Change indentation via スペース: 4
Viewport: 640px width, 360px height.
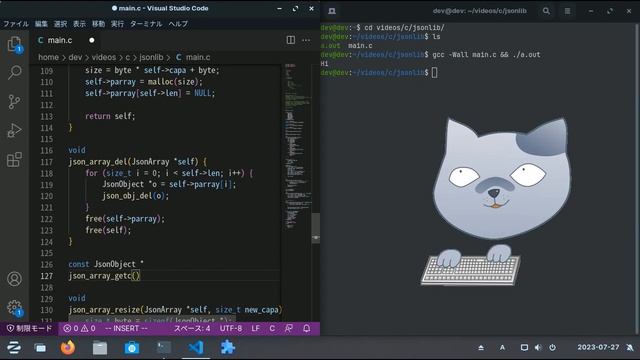click(192, 328)
